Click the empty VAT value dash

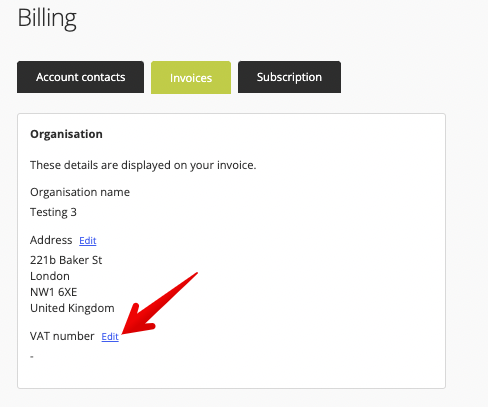[x=32, y=357]
